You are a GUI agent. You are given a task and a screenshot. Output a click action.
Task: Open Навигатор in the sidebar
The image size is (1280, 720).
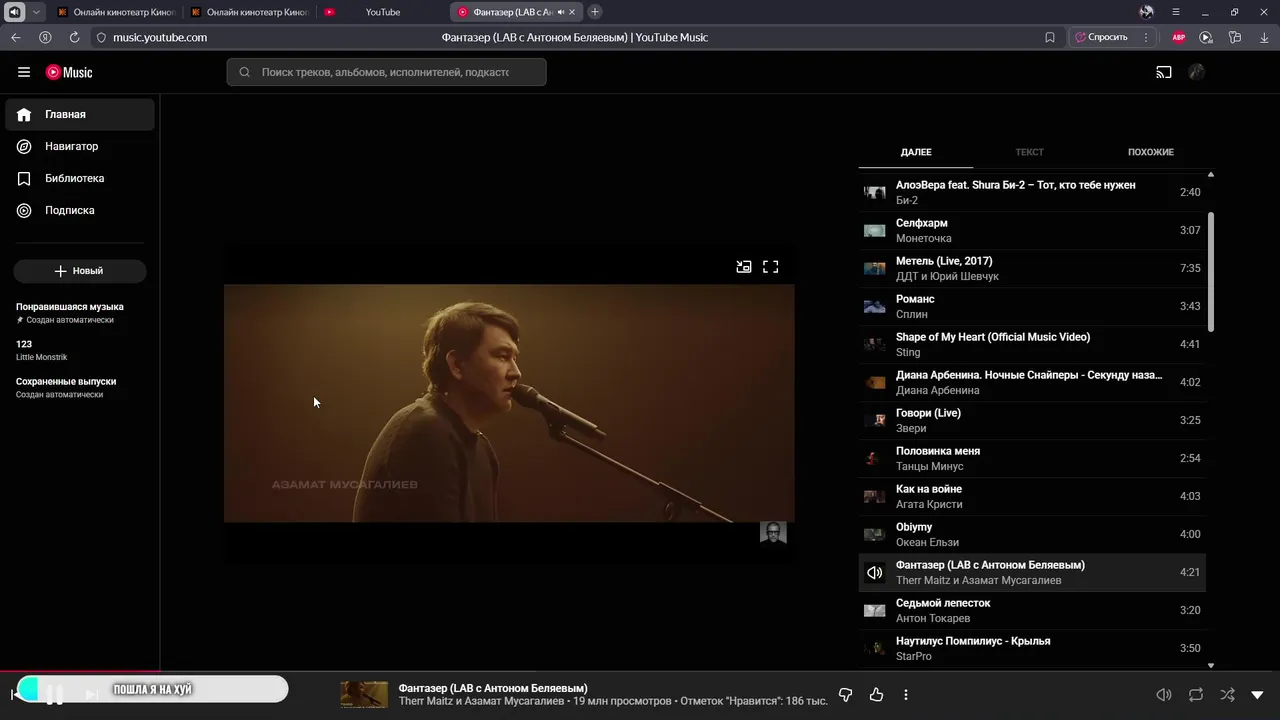[80, 146]
